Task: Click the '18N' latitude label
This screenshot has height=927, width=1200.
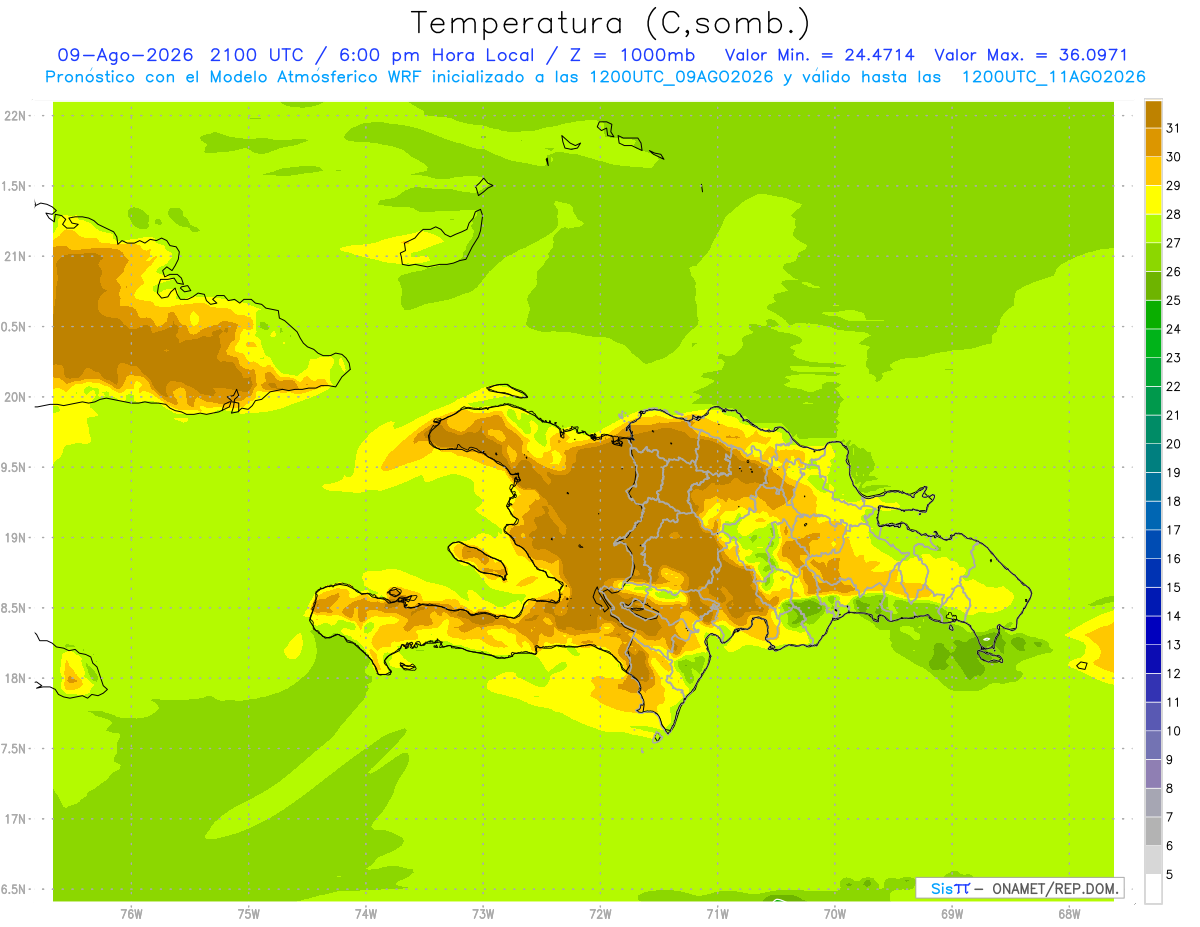Action: [x=14, y=678]
